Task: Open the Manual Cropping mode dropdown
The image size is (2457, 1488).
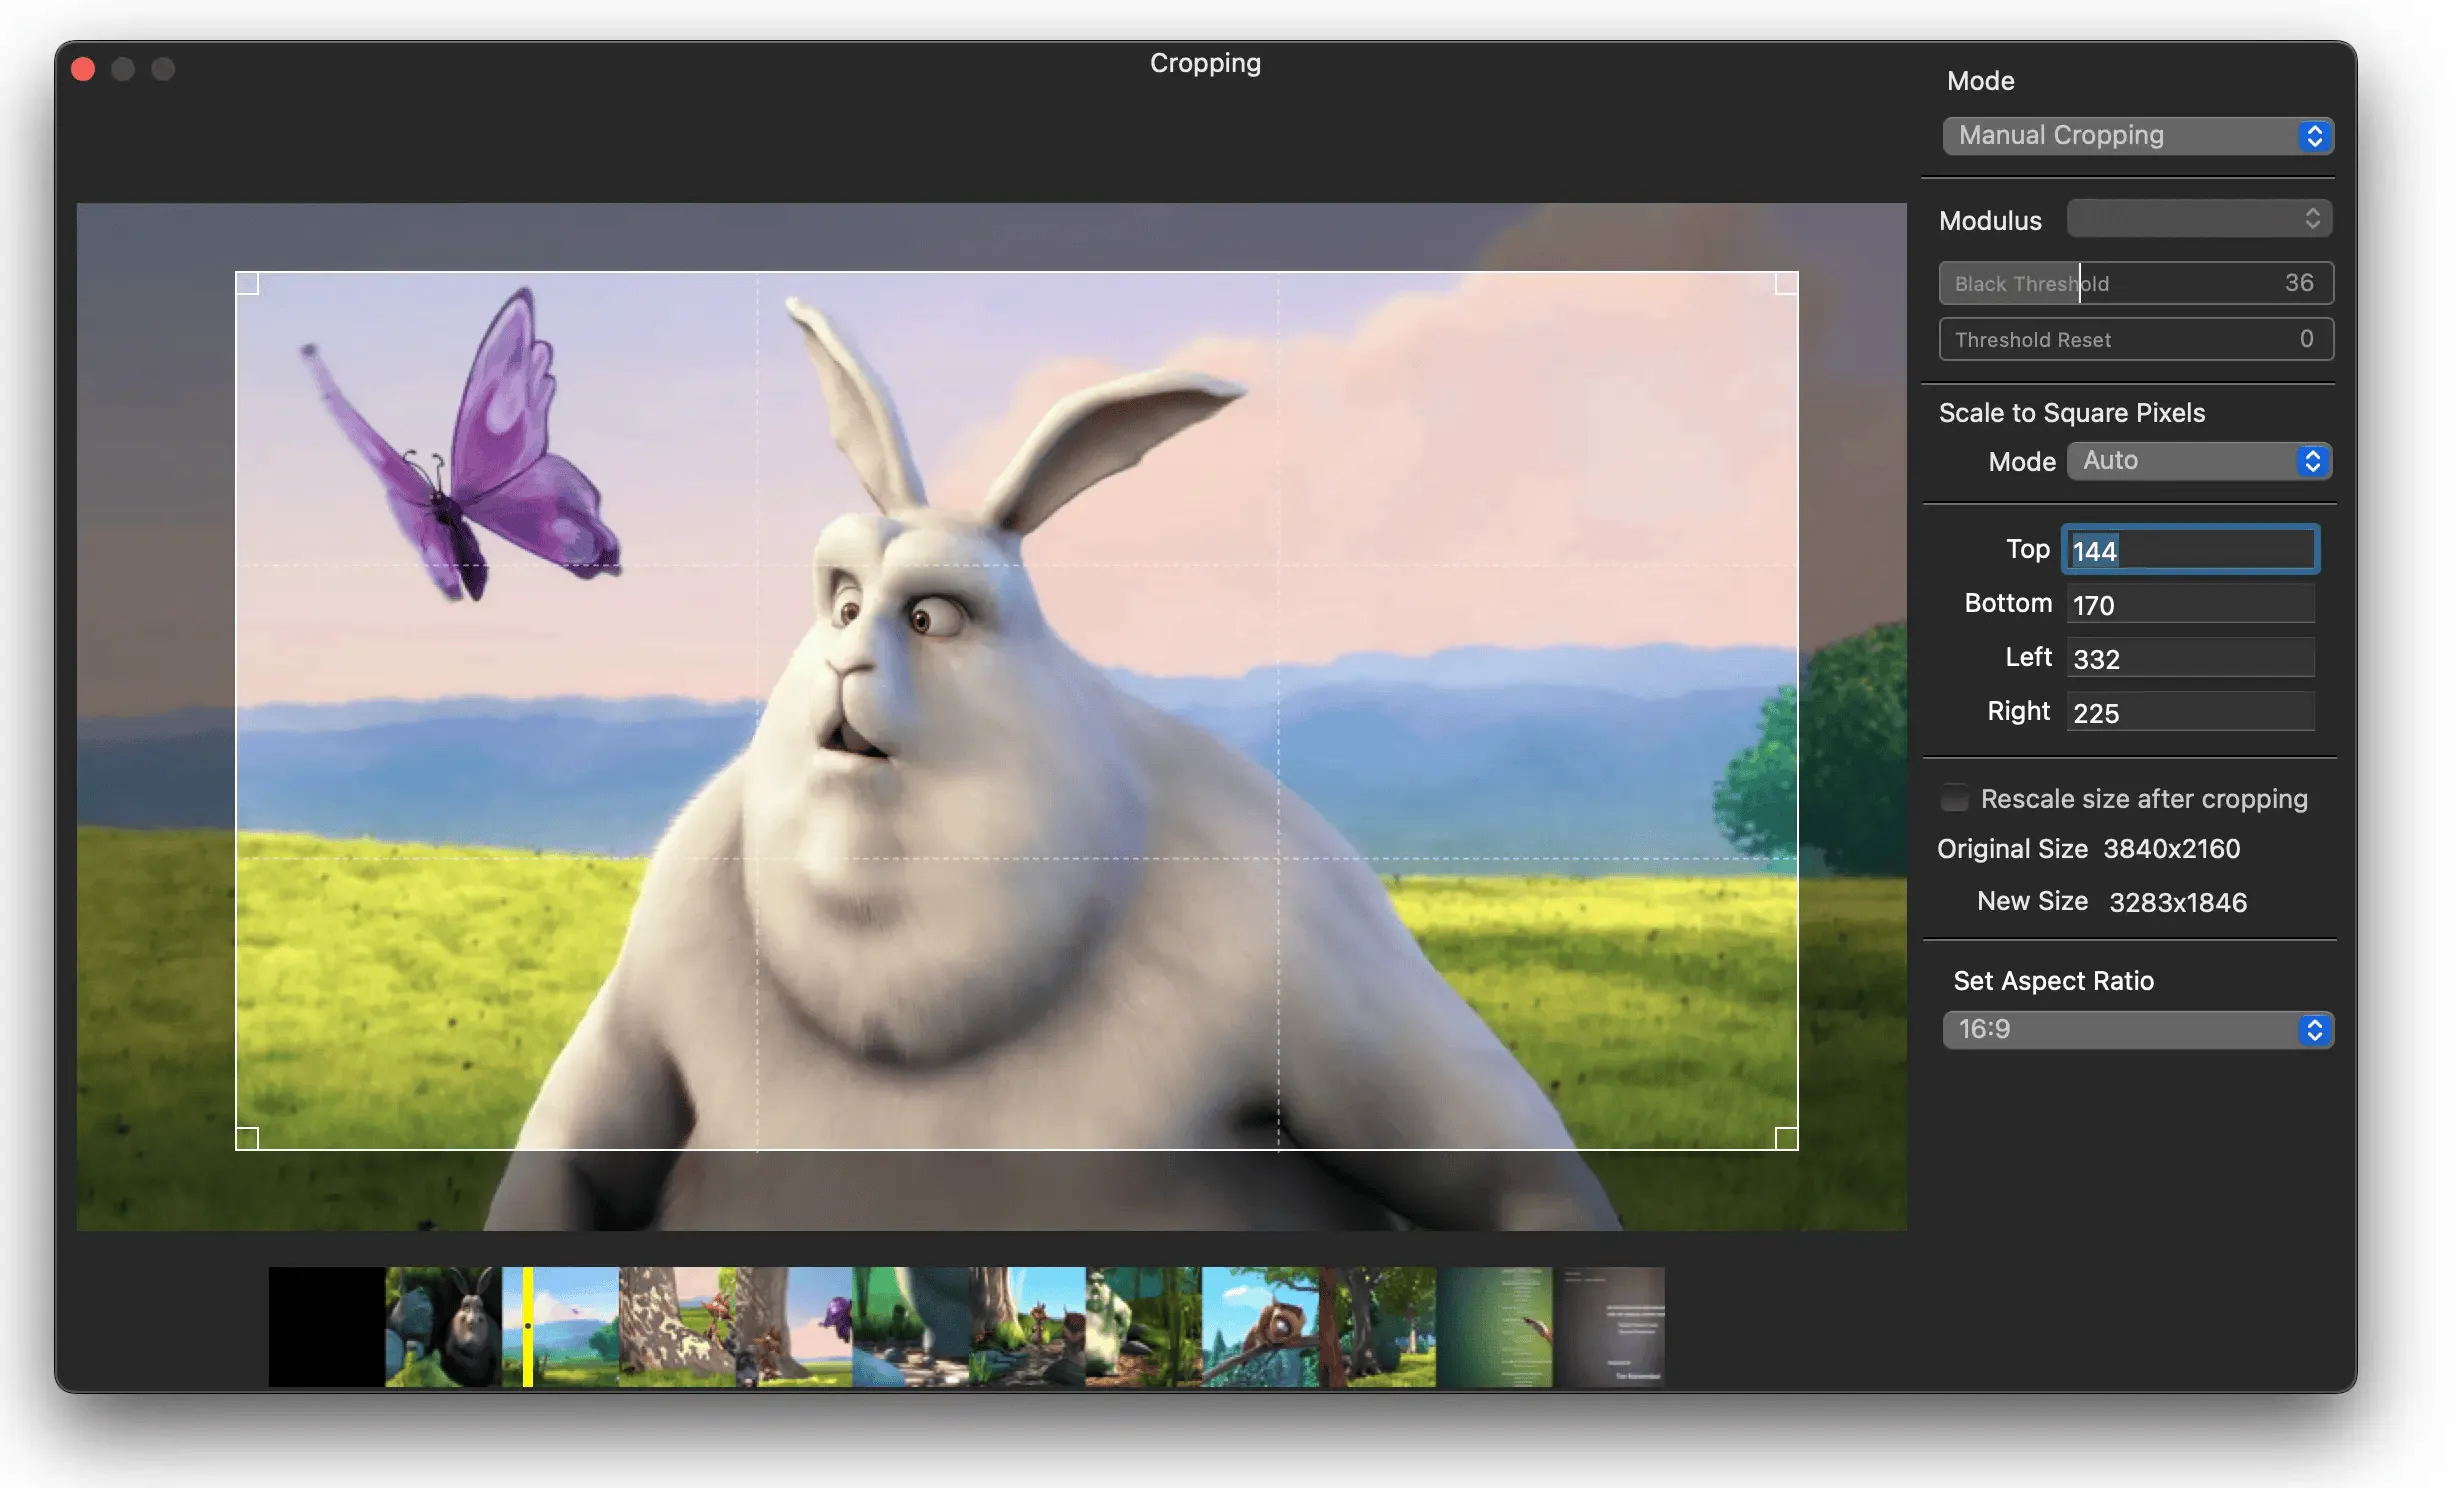Action: (2137, 136)
